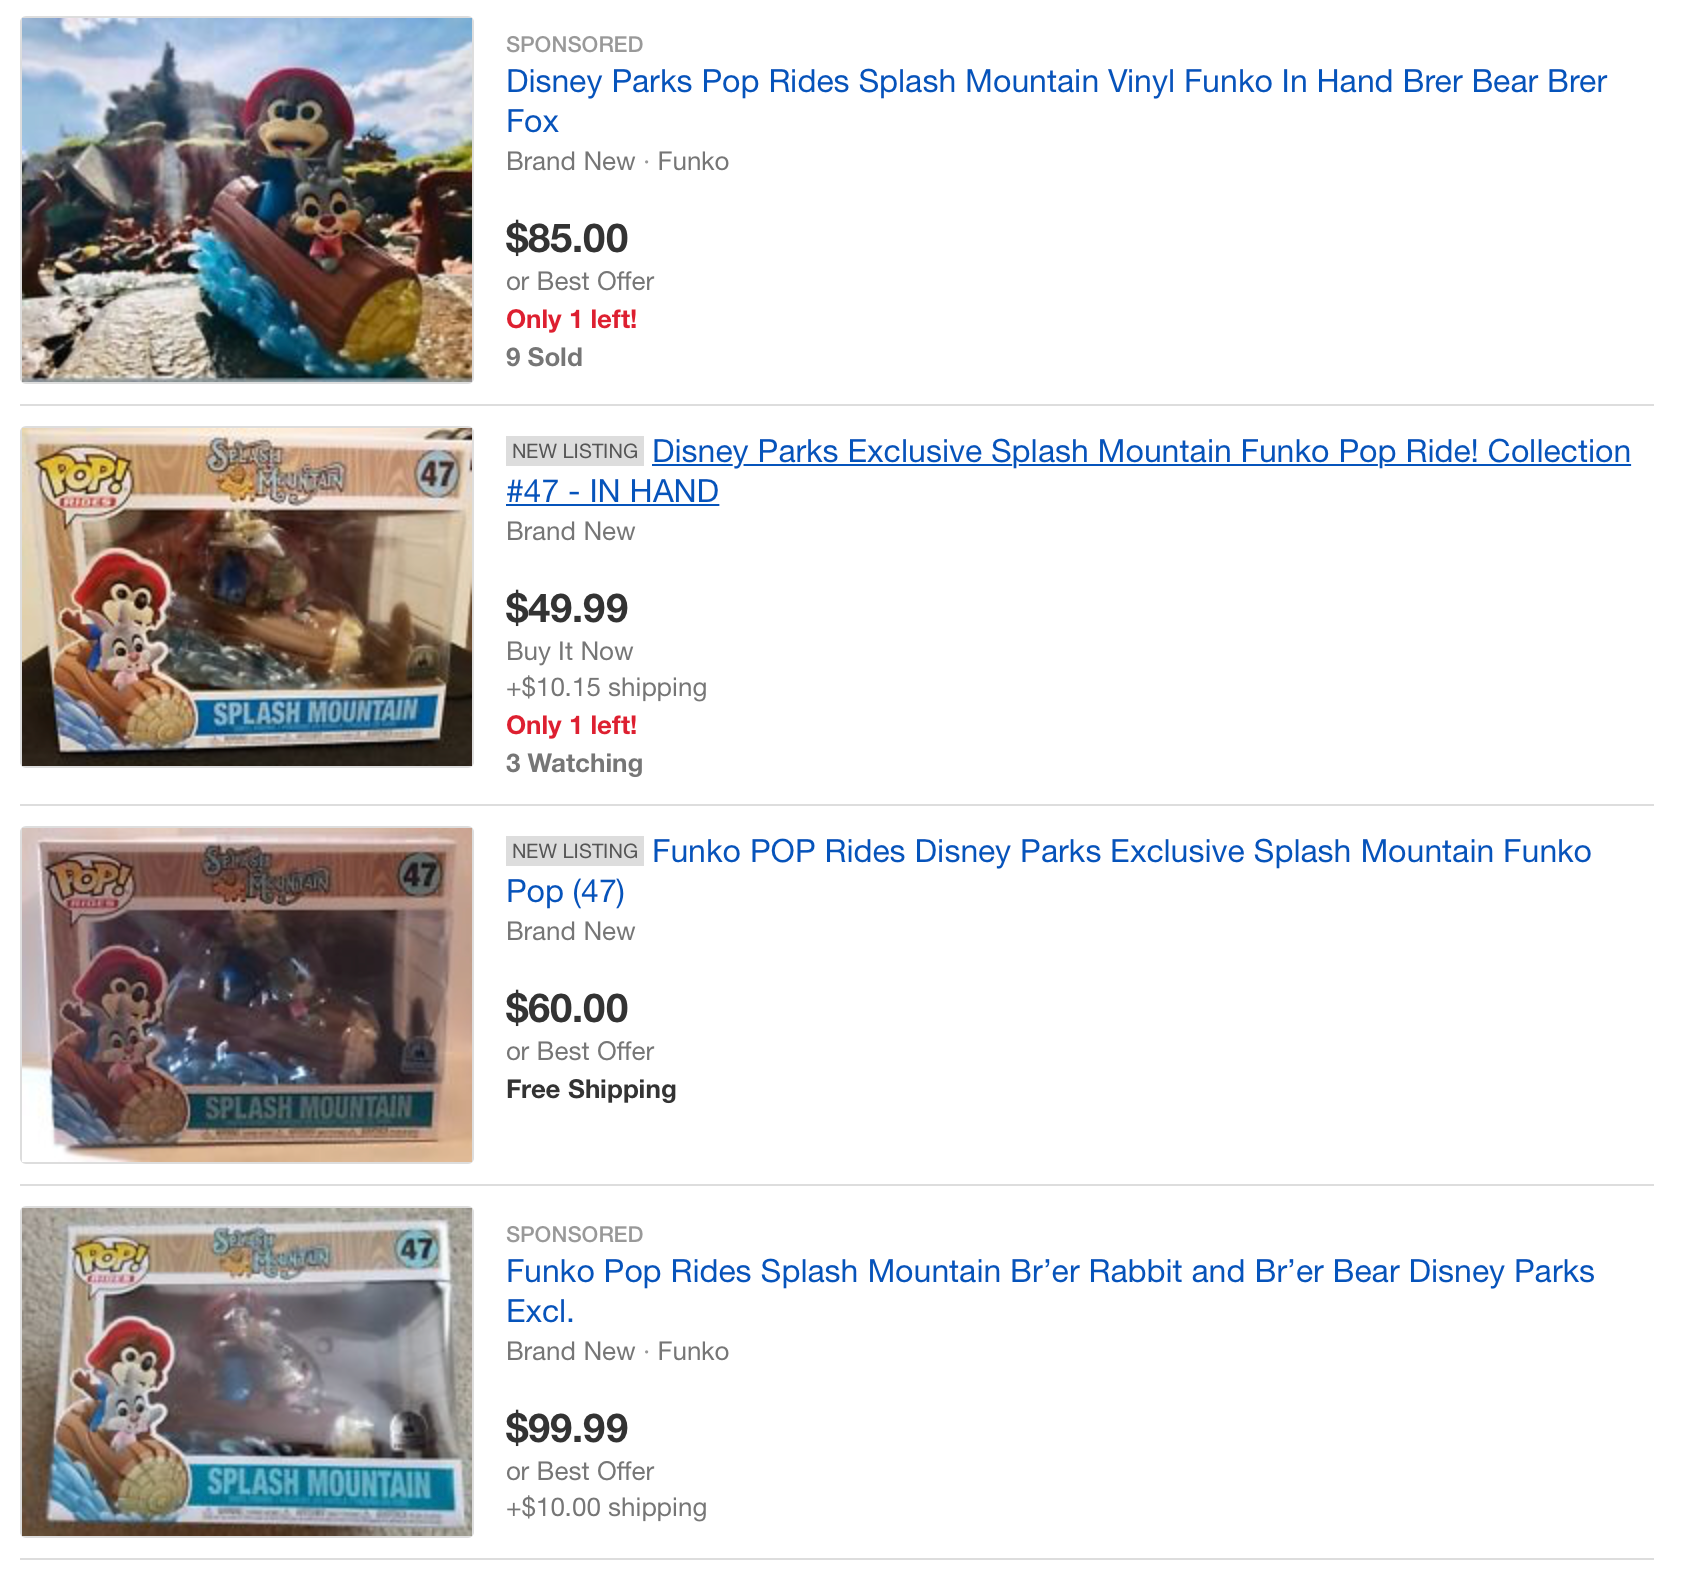
Task: Click the $99.99 price
Action: 566,1429
